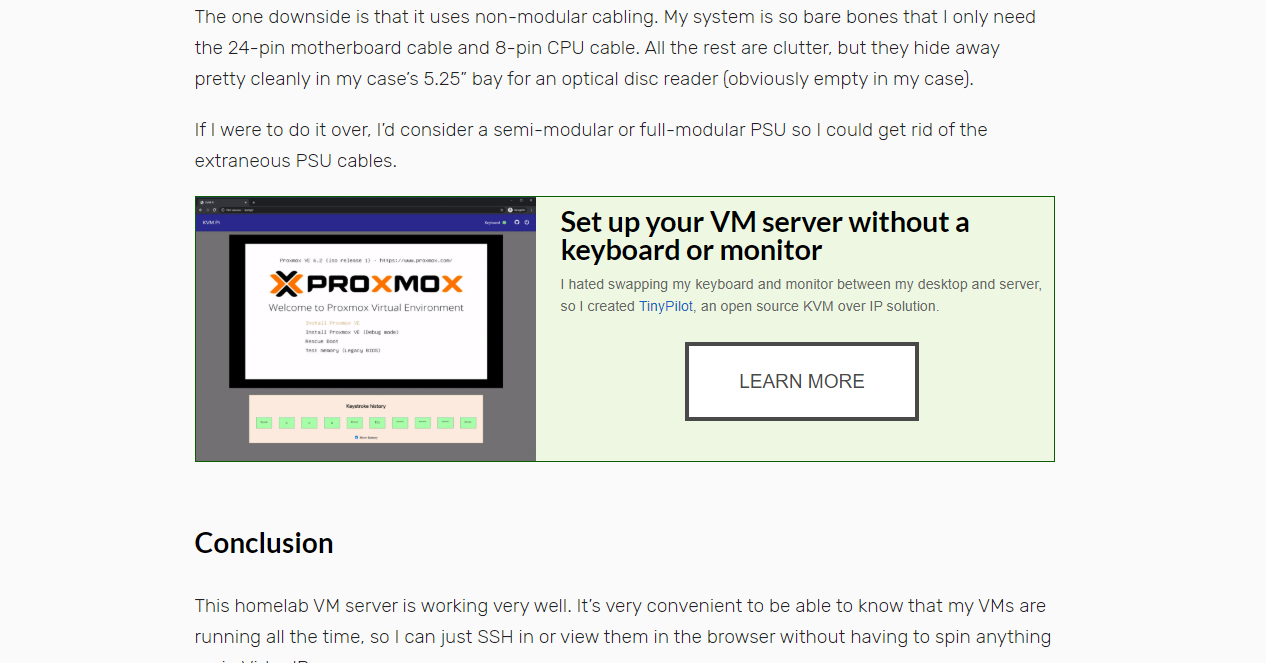1266x663 pixels.
Task: Click the GitHub icon in KVM Pi header
Action: (517, 222)
